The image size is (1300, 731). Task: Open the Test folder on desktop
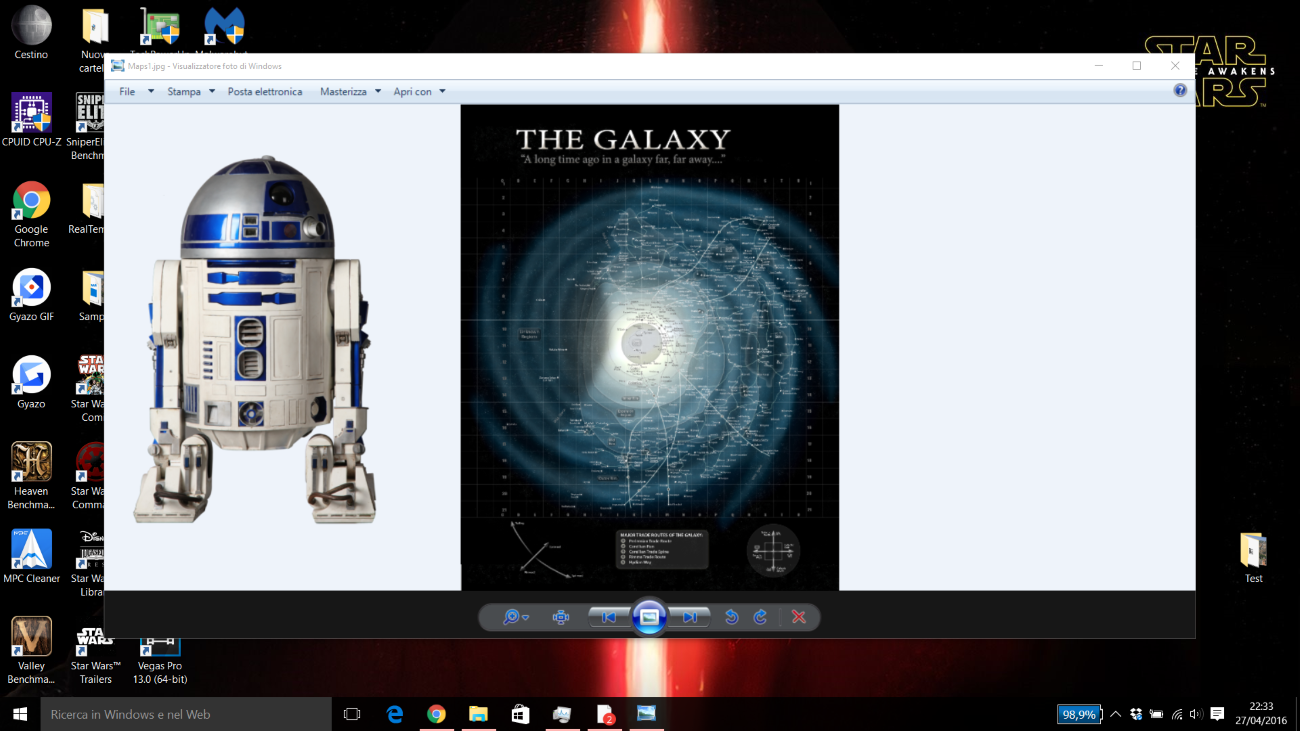point(1253,558)
